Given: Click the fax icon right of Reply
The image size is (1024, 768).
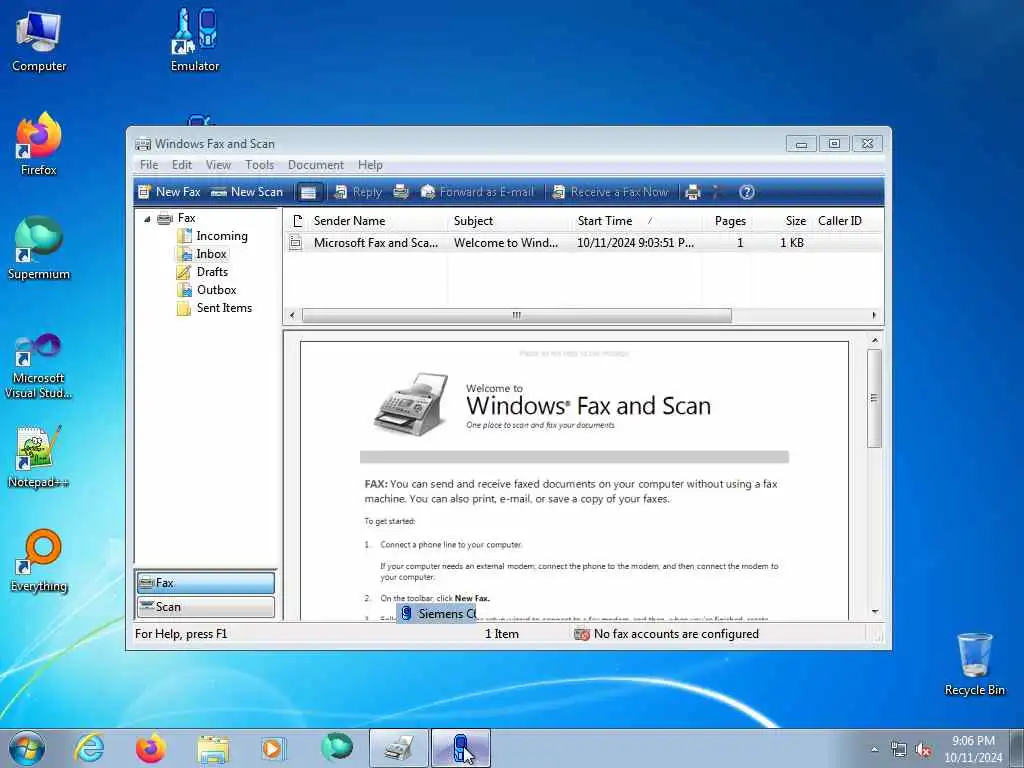Looking at the screenshot, I should (401, 192).
